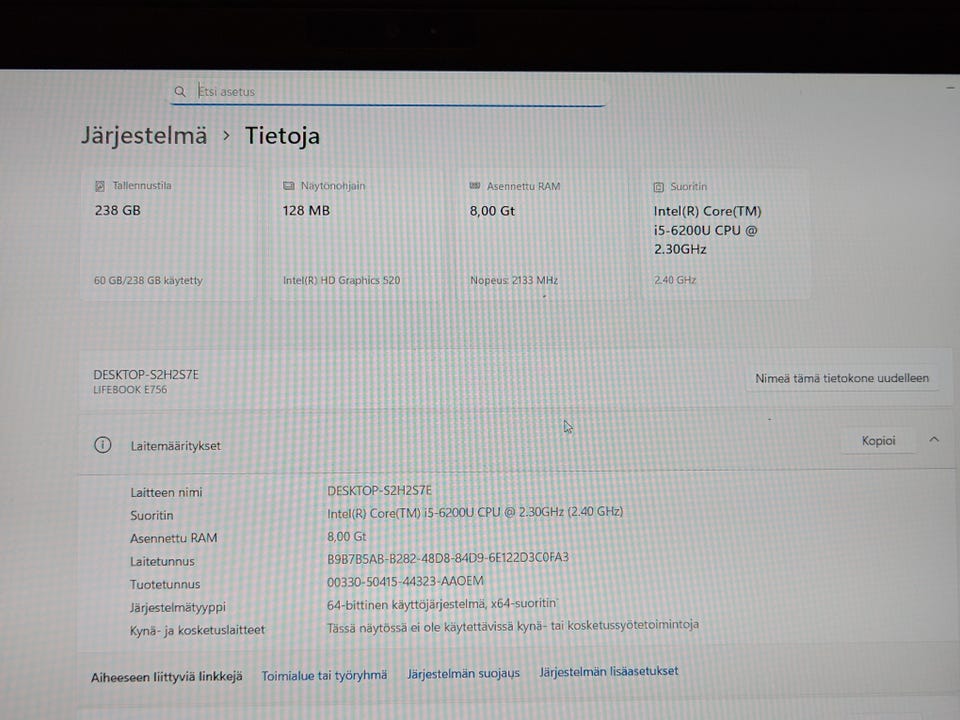Select the Suoritin row value

point(475,512)
